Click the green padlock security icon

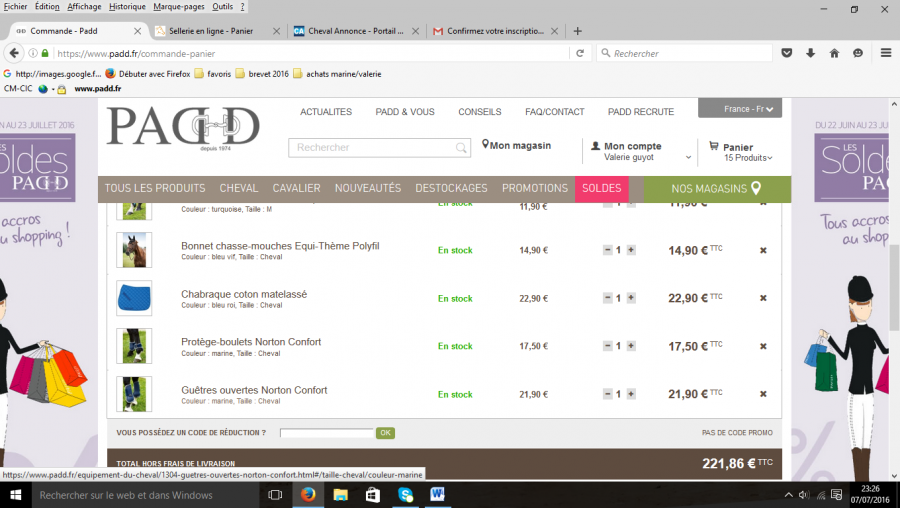pos(45,53)
